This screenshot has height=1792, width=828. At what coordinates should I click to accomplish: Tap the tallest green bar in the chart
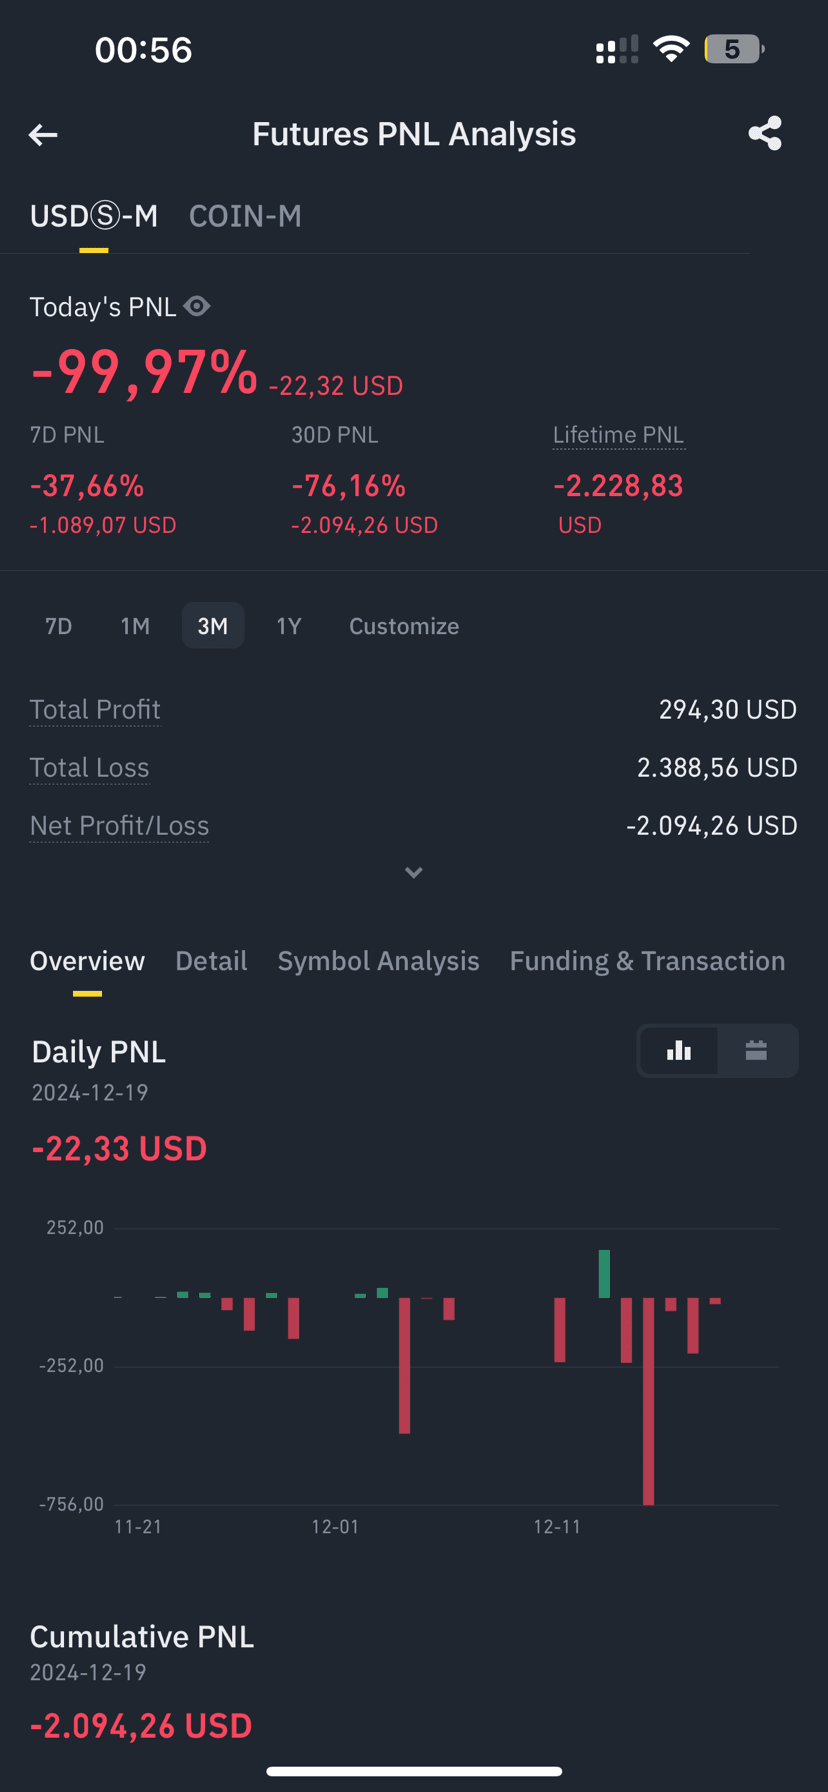[x=604, y=1274]
